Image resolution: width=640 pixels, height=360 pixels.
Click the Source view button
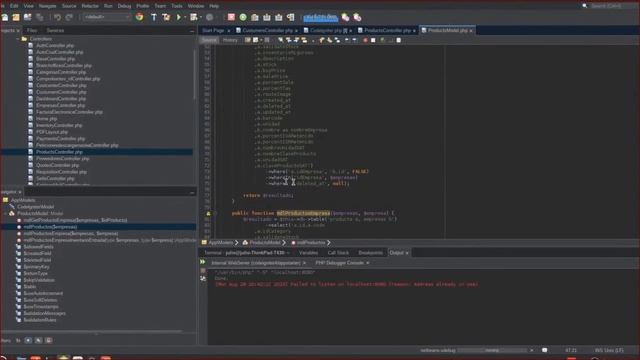[209, 40]
